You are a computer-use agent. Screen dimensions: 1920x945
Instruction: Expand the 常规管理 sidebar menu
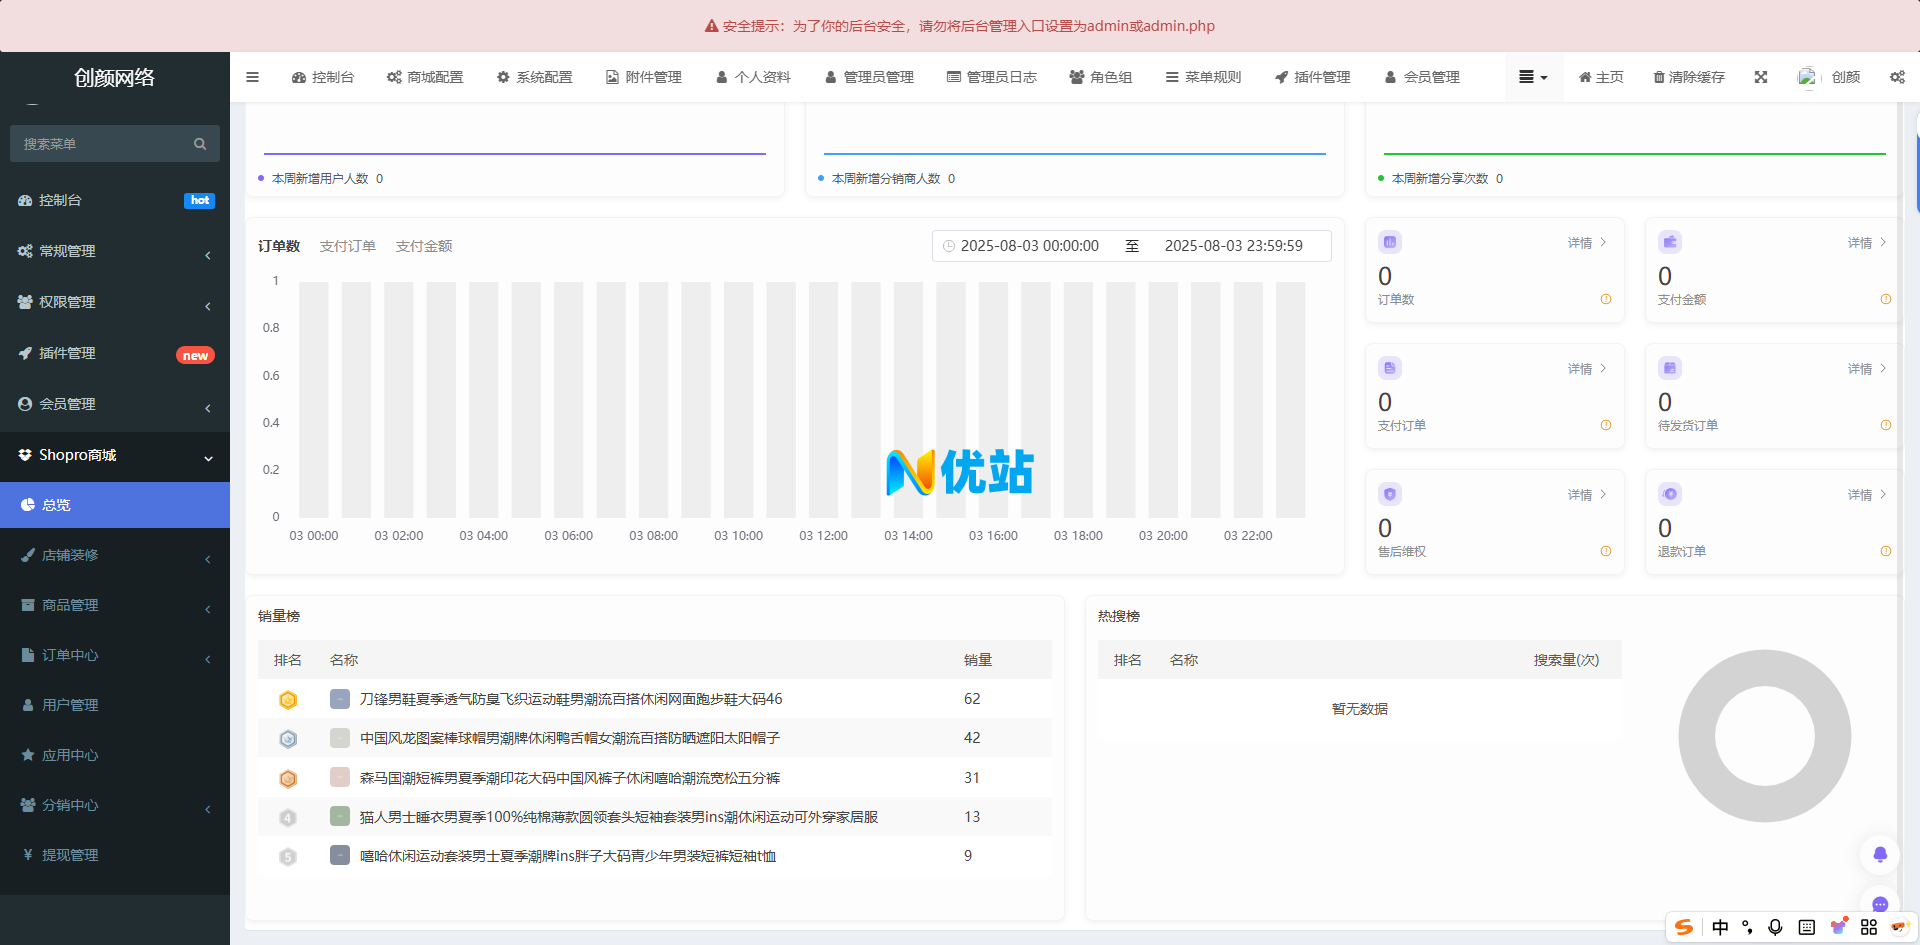[115, 251]
